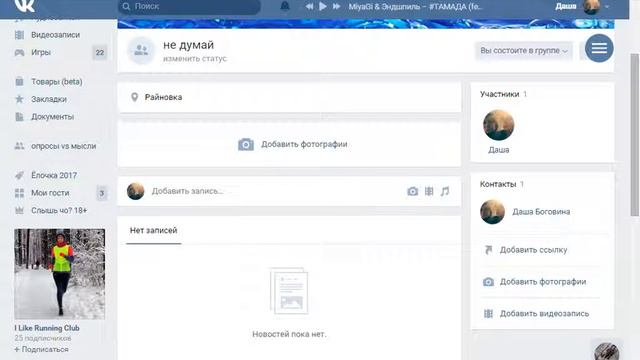Click the Товары shopping bag icon
The image size is (640, 360).
(x=19, y=81)
